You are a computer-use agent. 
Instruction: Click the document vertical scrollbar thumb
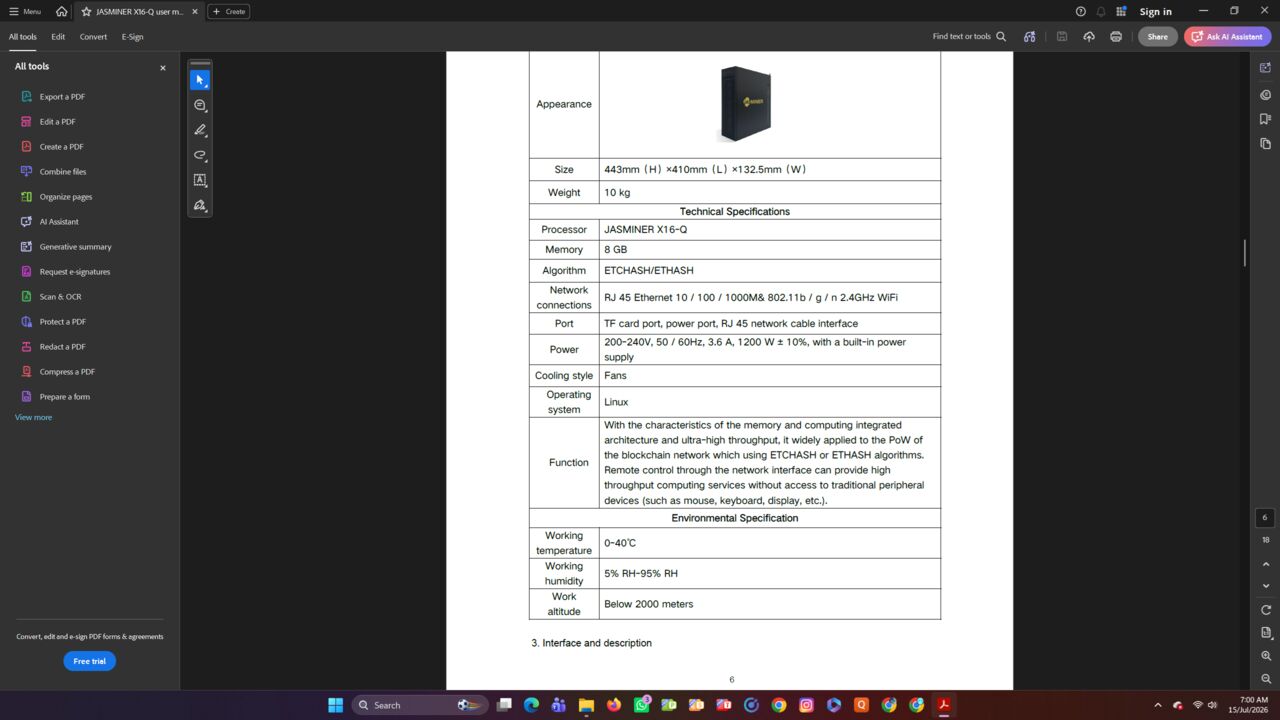pos(1245,253)
